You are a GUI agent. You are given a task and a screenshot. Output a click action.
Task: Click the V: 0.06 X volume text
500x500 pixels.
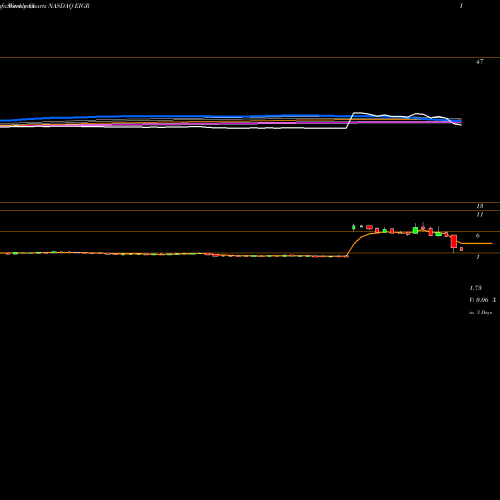pyautogui.click(x=483, y=300)
